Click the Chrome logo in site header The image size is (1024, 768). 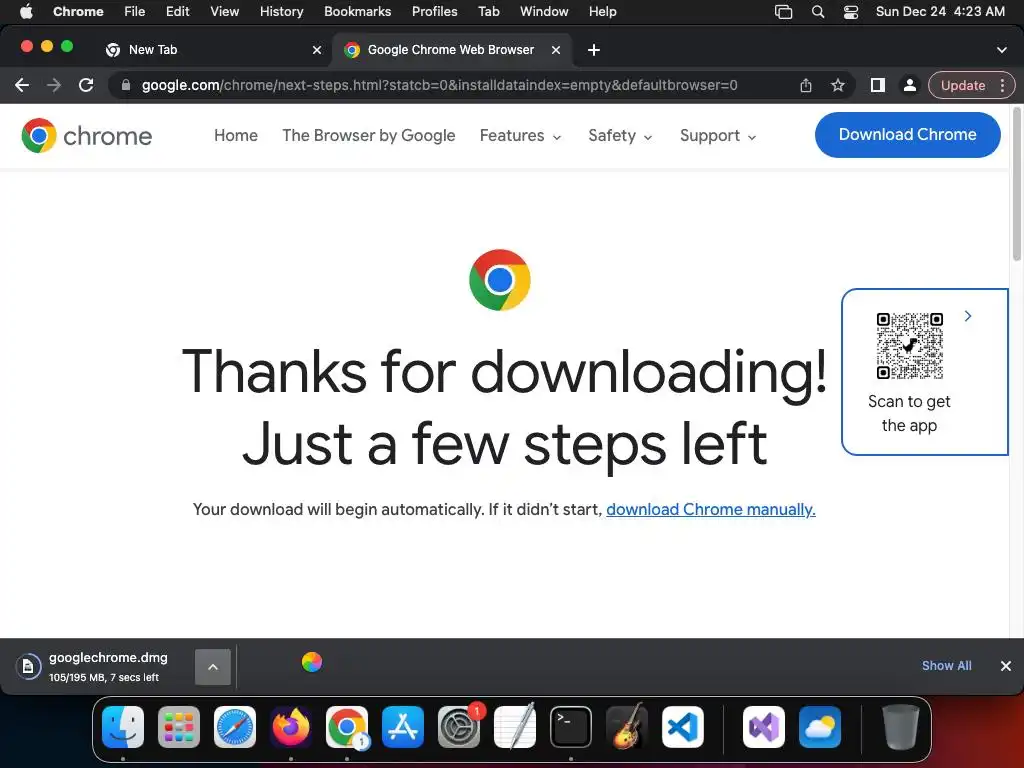pyautogui.click(x=86, y=136)
